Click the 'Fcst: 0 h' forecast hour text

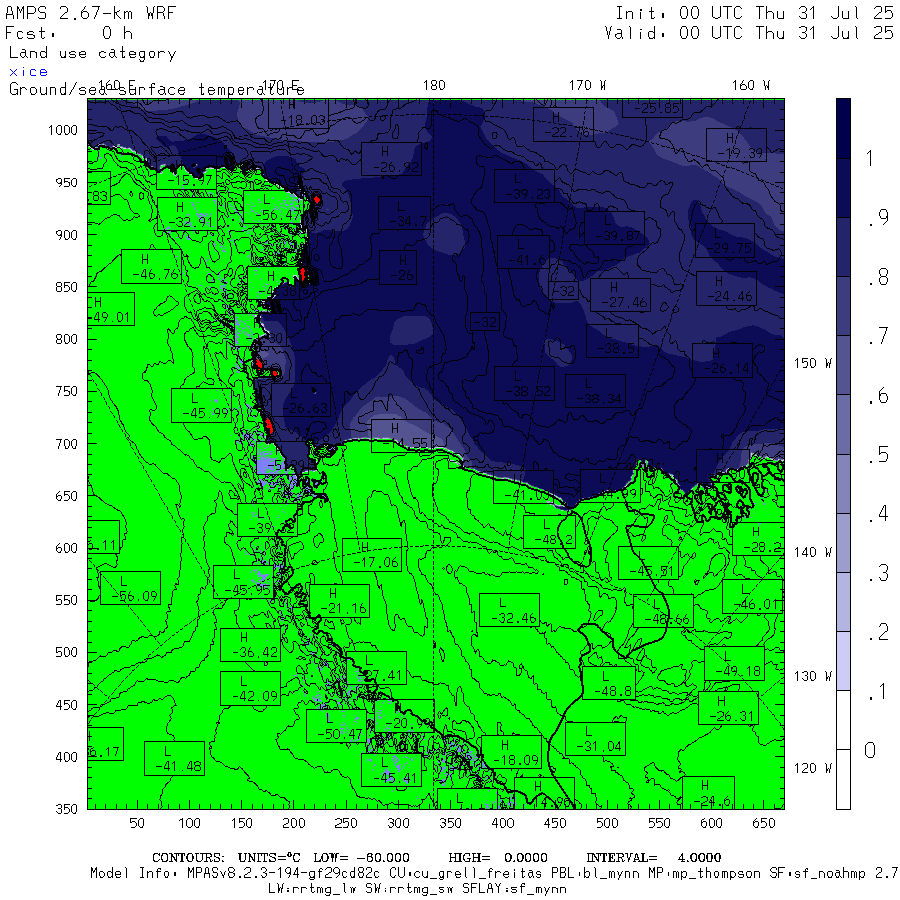pyautogui.click(x=69, y=33)
